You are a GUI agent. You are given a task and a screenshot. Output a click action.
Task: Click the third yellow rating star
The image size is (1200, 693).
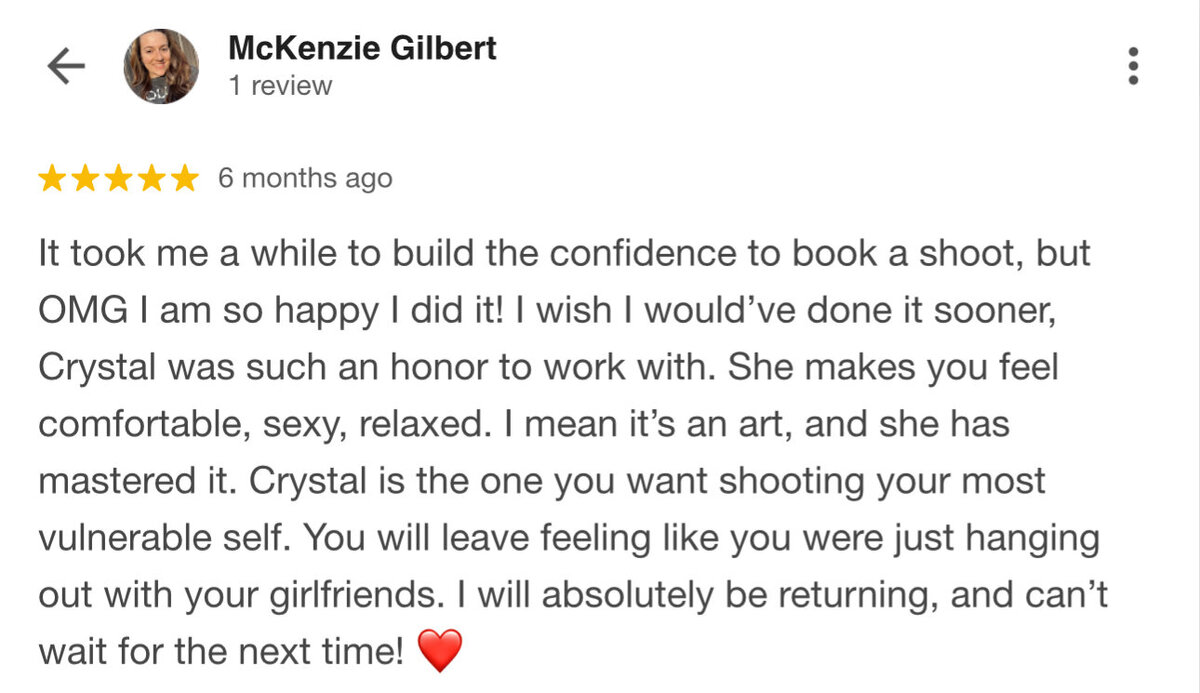(x=119, y=179)
